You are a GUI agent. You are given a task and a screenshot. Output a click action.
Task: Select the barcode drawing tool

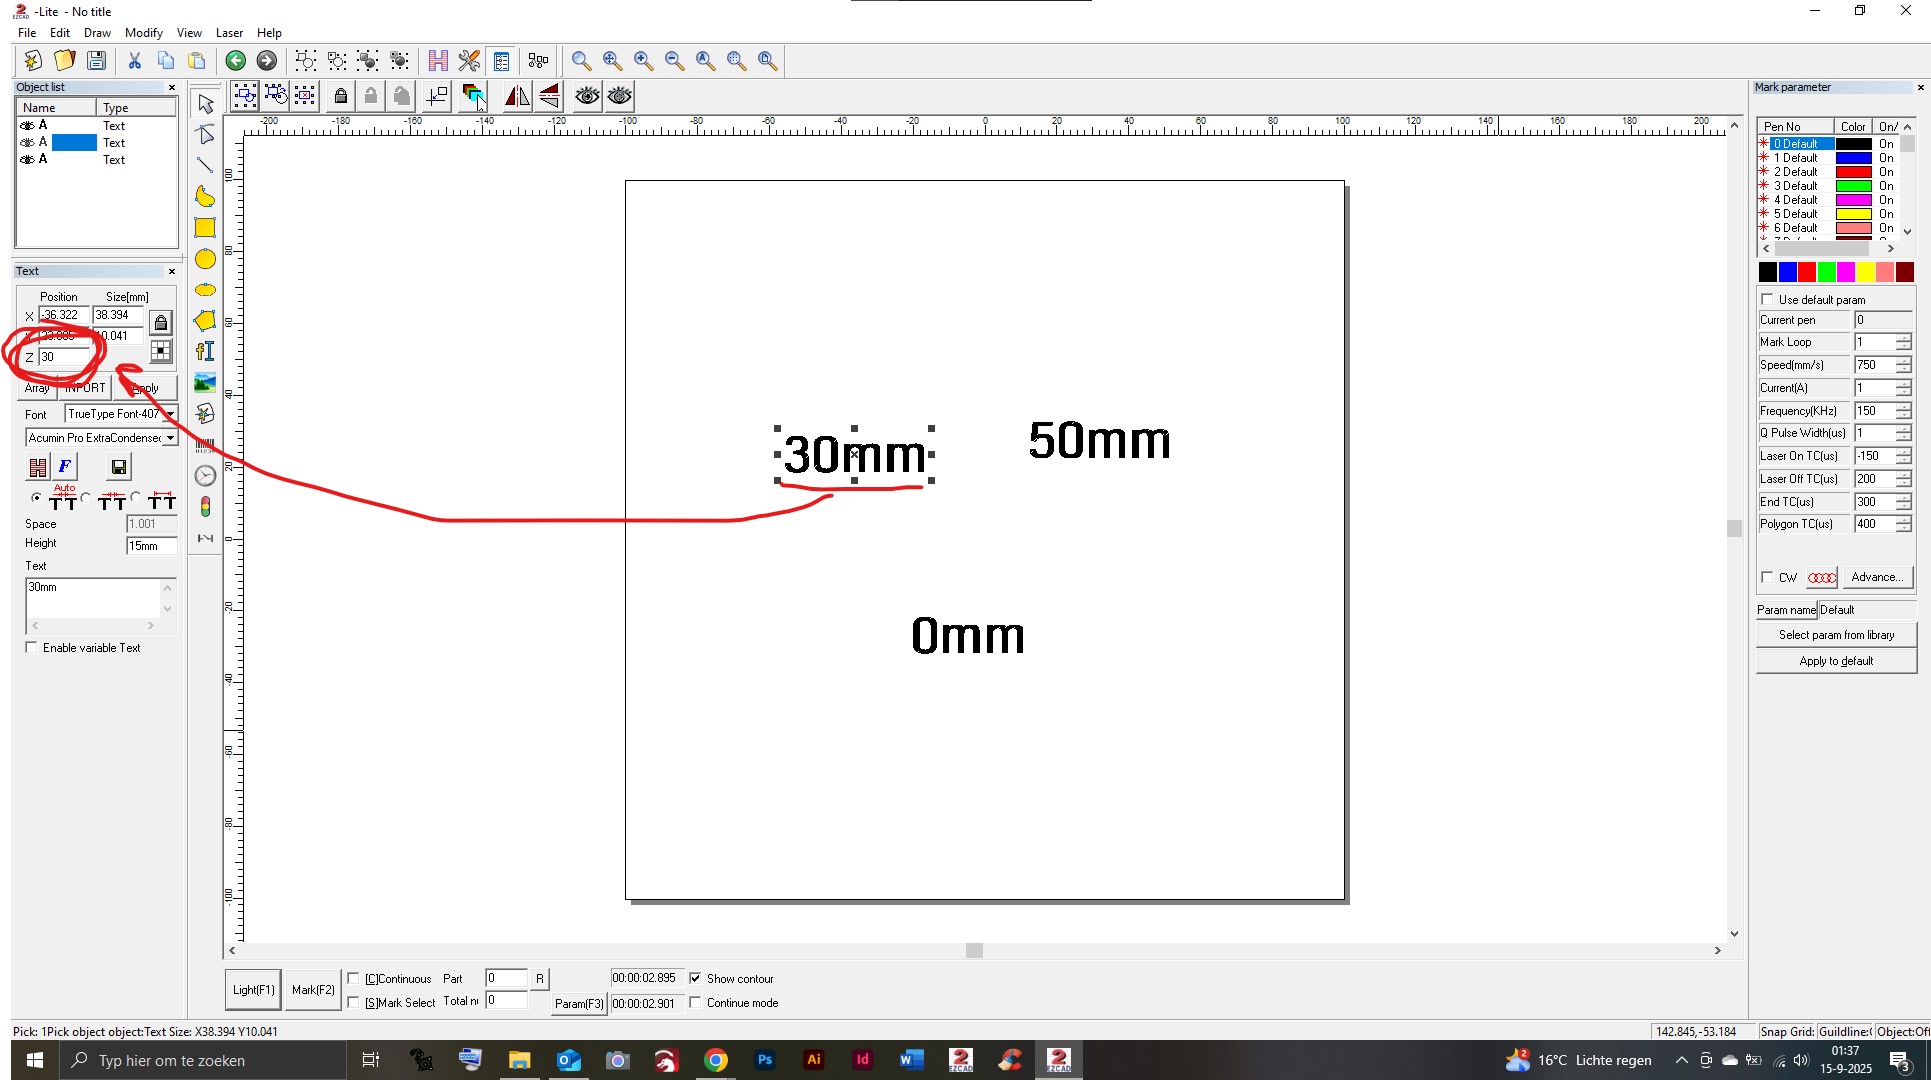(205, 445)
